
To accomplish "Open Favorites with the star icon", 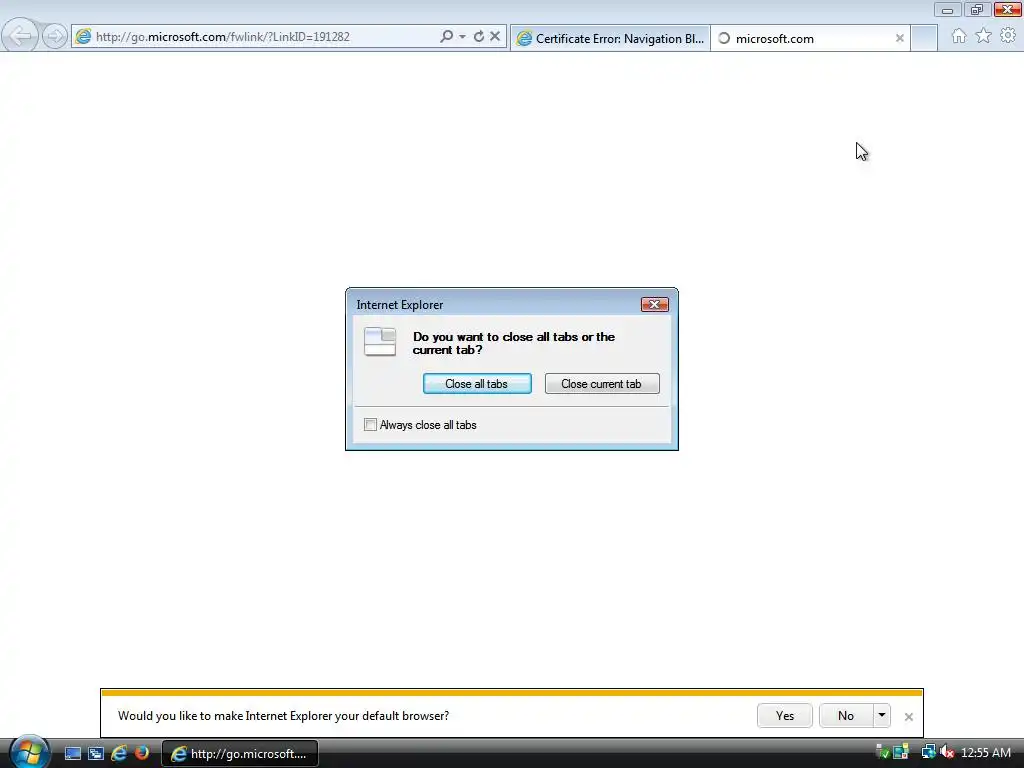I will click(x=984, y=36).
